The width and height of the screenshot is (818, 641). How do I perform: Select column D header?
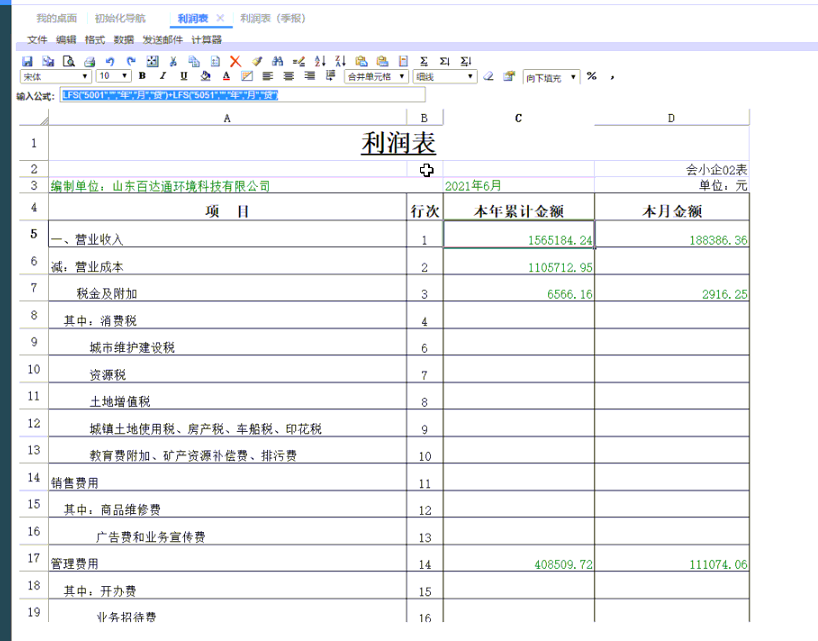click(671, 118)
